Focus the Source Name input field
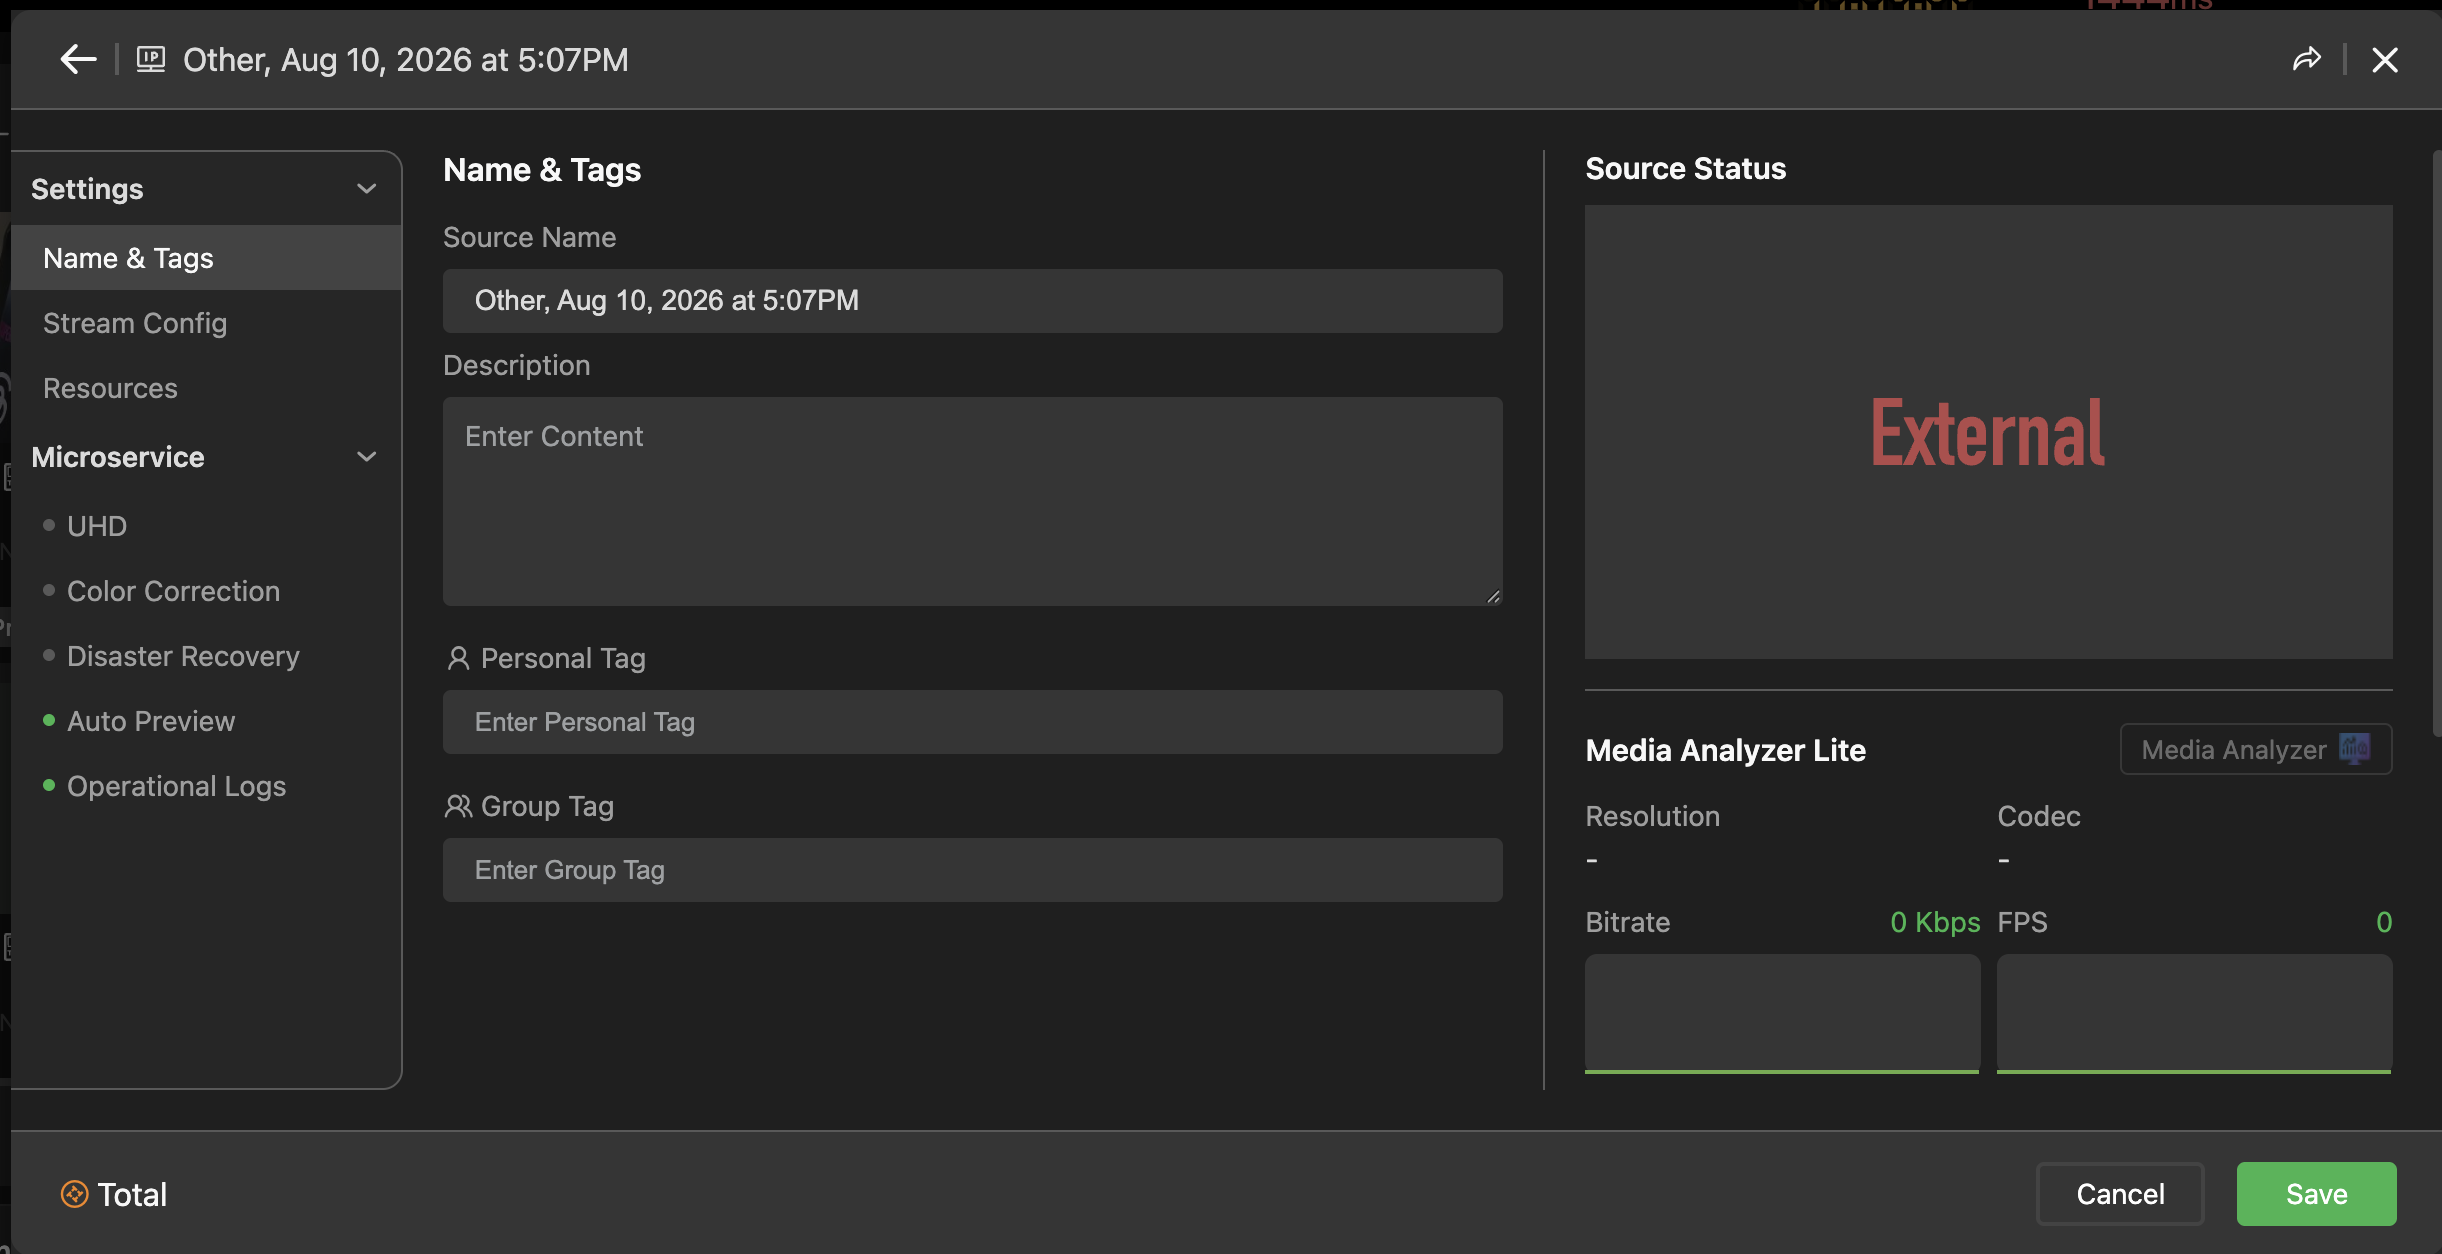The image size is (2442, 1254). coord(972,301)
